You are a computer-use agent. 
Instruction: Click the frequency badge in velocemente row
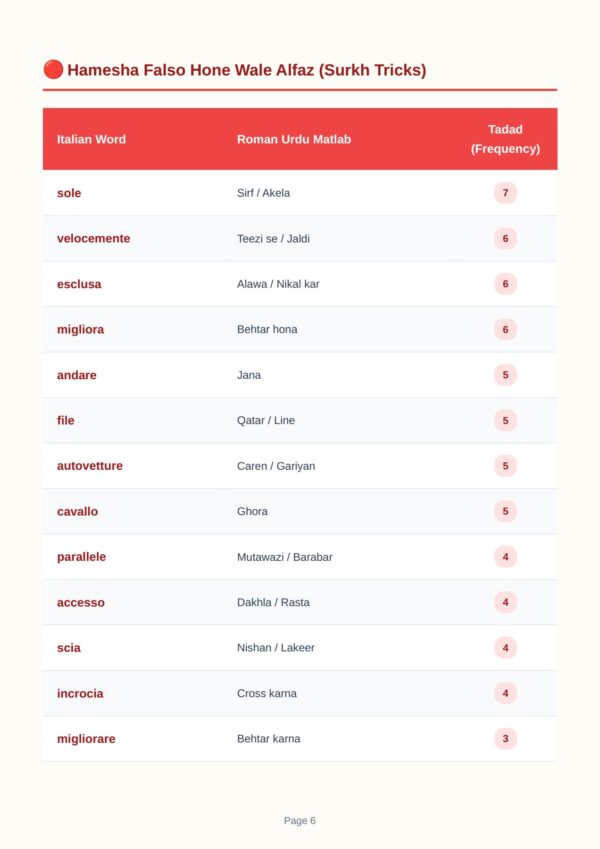[505, 238]
